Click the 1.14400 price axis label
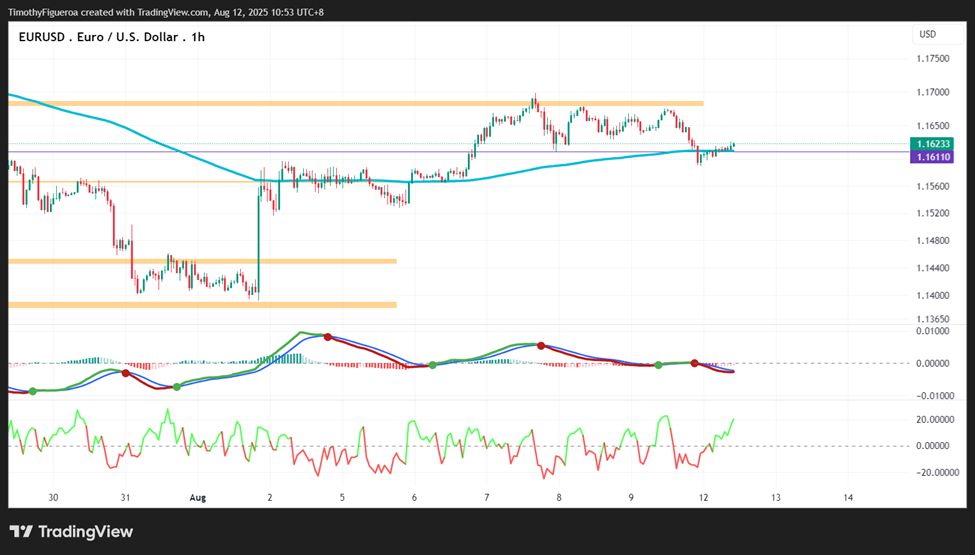 (933, 268)
